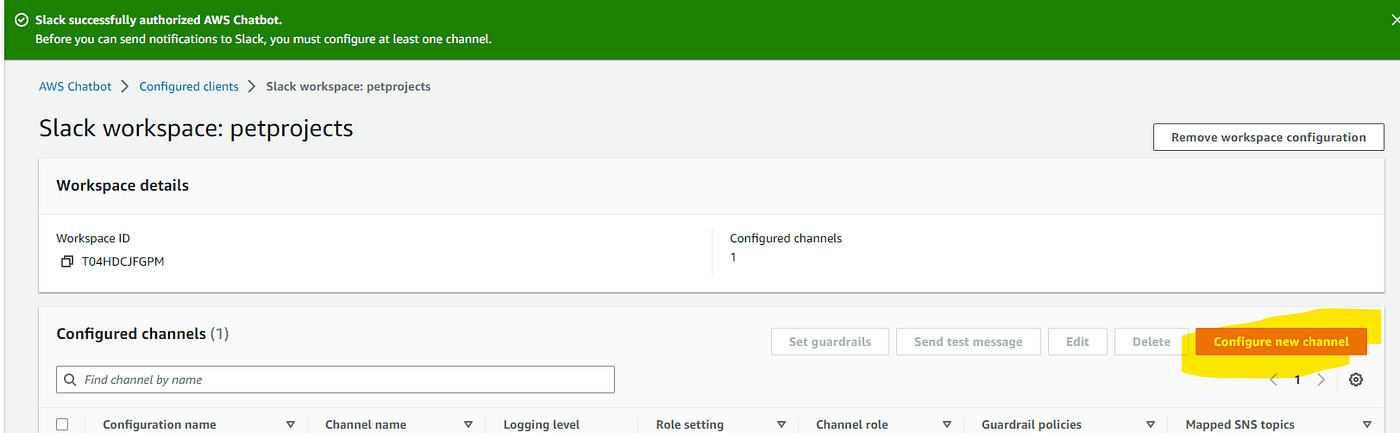
Task: Go to previous page of channels
Action: click(x=1274, y=380)
